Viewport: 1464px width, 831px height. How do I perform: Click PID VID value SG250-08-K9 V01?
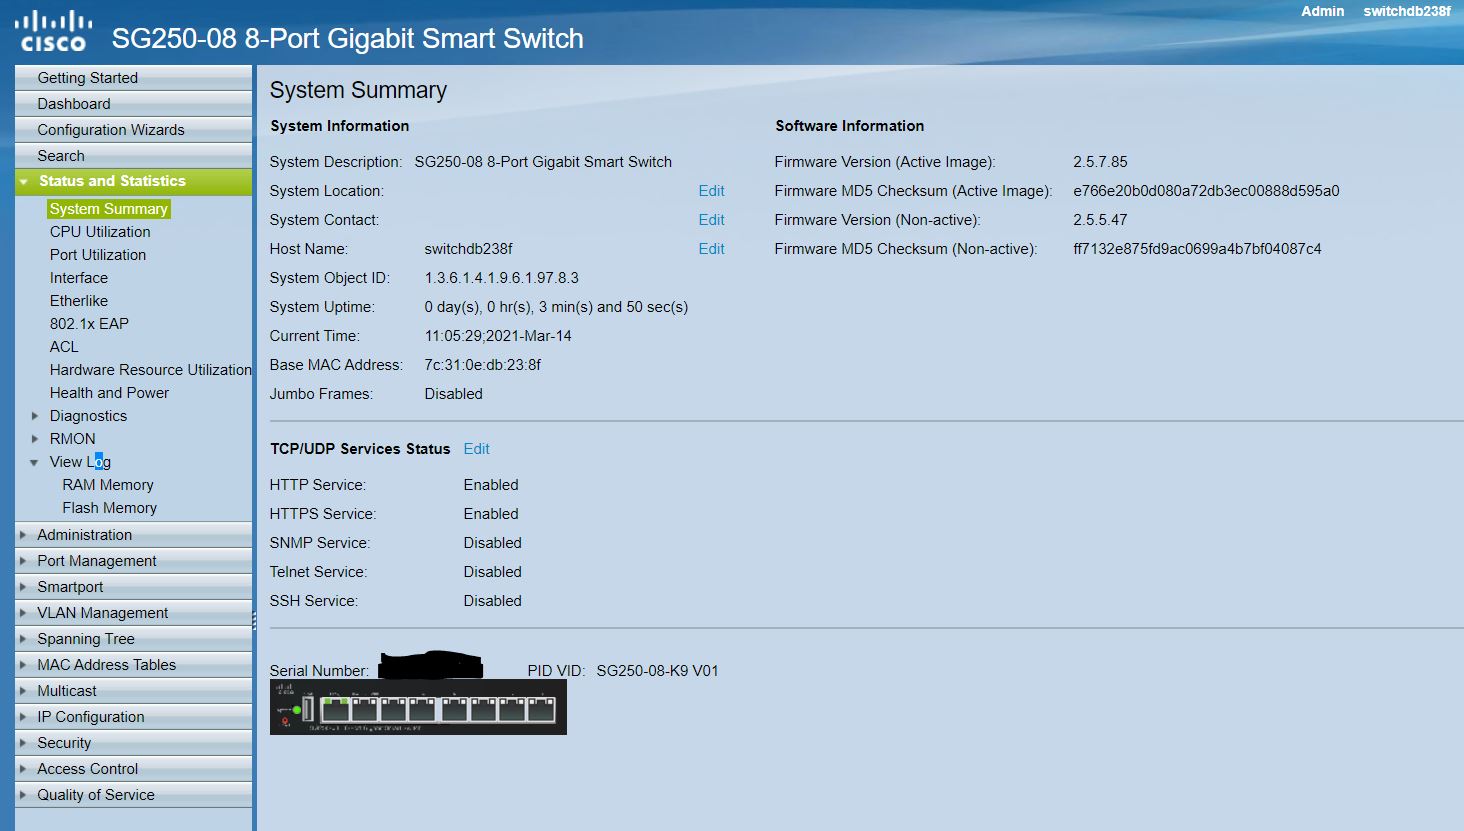click(657, 671)
